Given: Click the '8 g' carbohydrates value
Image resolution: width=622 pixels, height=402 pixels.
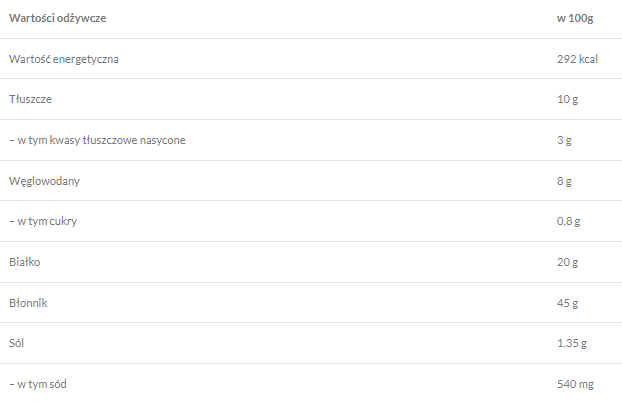Looking at the screenshot, I should pos(564,181).
